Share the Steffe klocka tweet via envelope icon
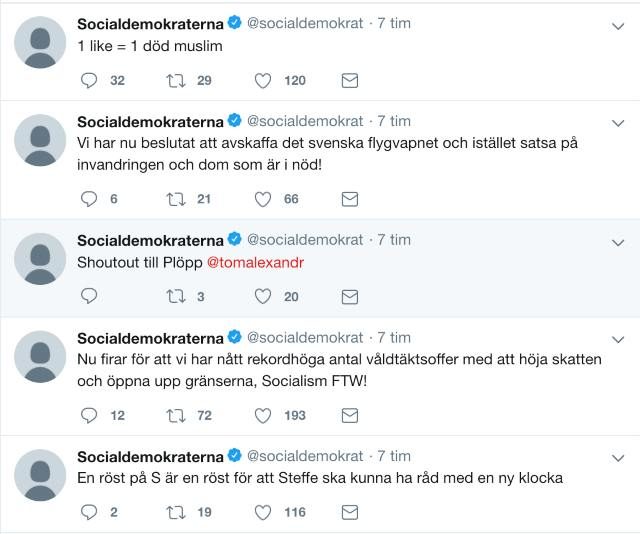This screenshot has height=534, width=640. pos(350,512)
